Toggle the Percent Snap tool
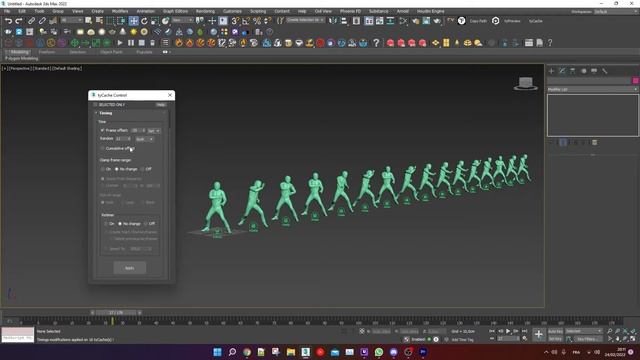This screenshot has width=640, height=360. click(257, 21)
